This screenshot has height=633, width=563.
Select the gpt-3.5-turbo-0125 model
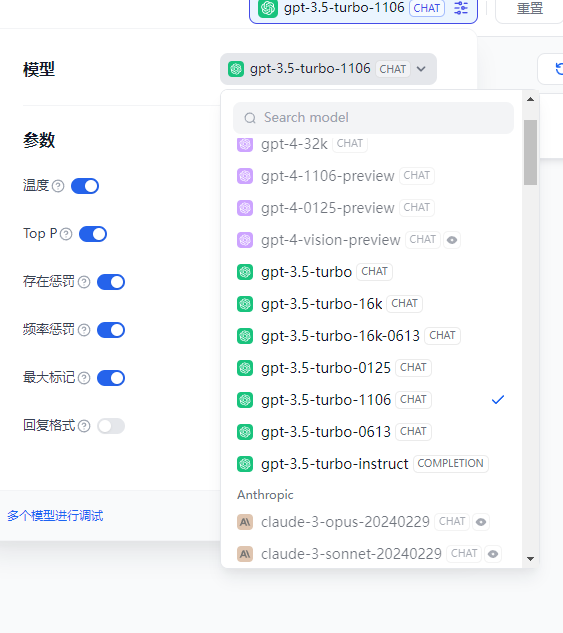371,368
